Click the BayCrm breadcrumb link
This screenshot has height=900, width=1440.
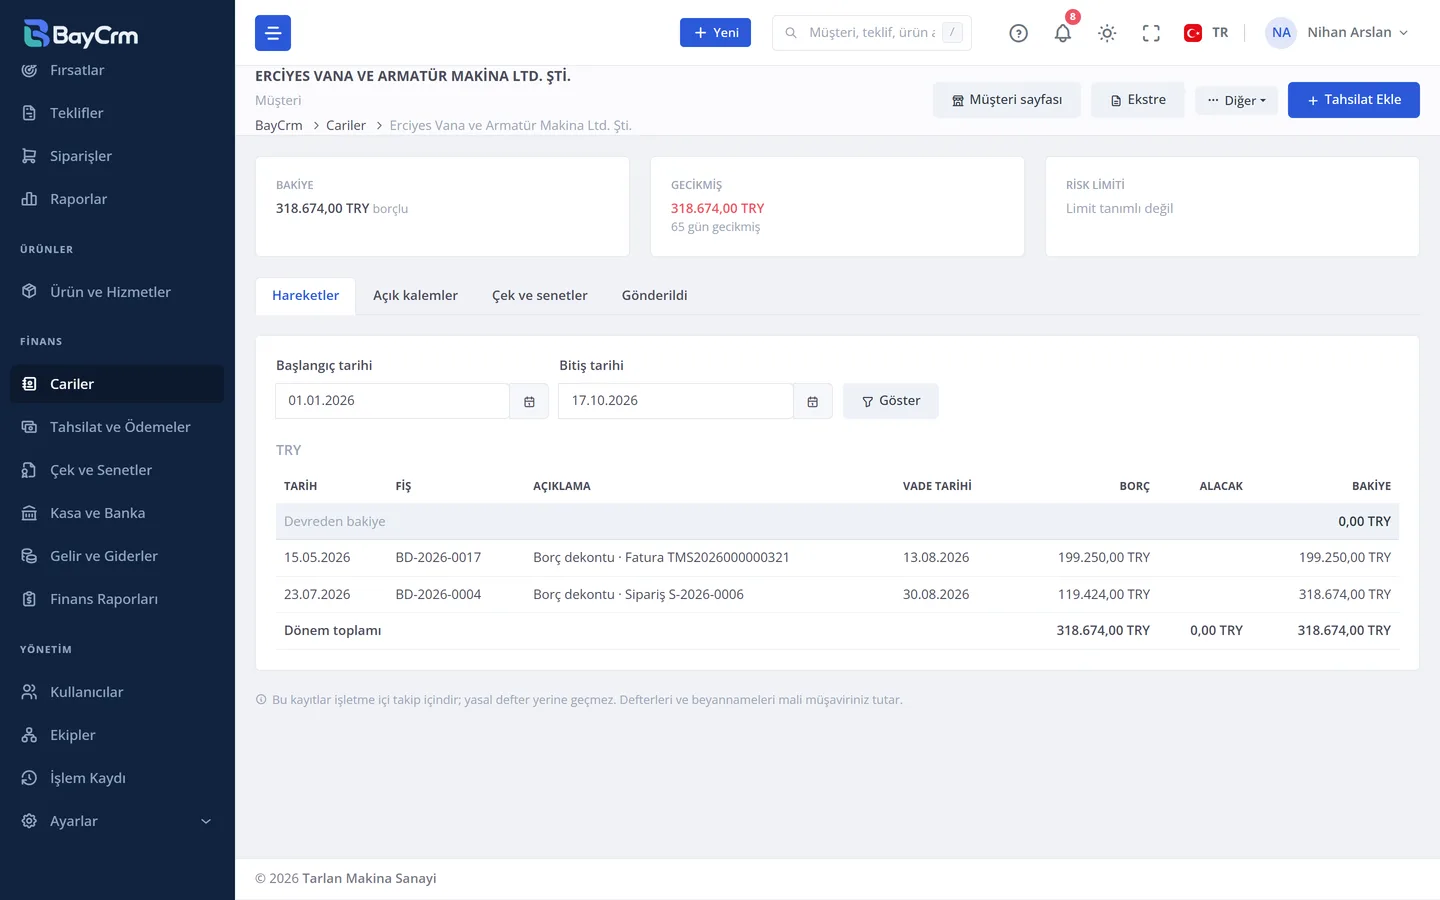(x=279, y=125)
